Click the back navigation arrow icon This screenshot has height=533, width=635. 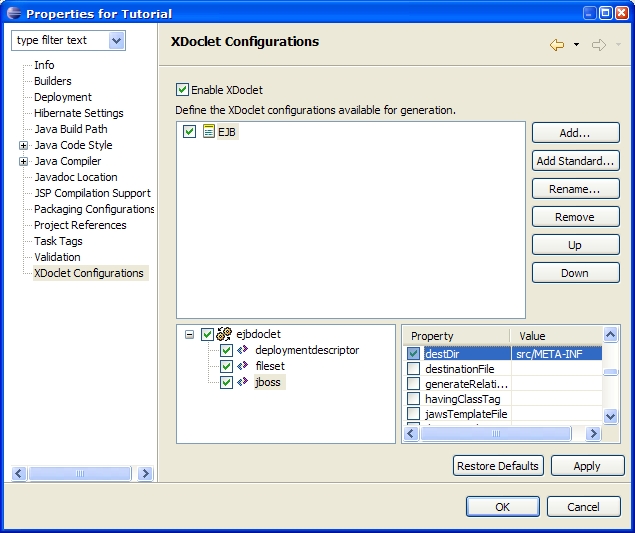[557, 45]
